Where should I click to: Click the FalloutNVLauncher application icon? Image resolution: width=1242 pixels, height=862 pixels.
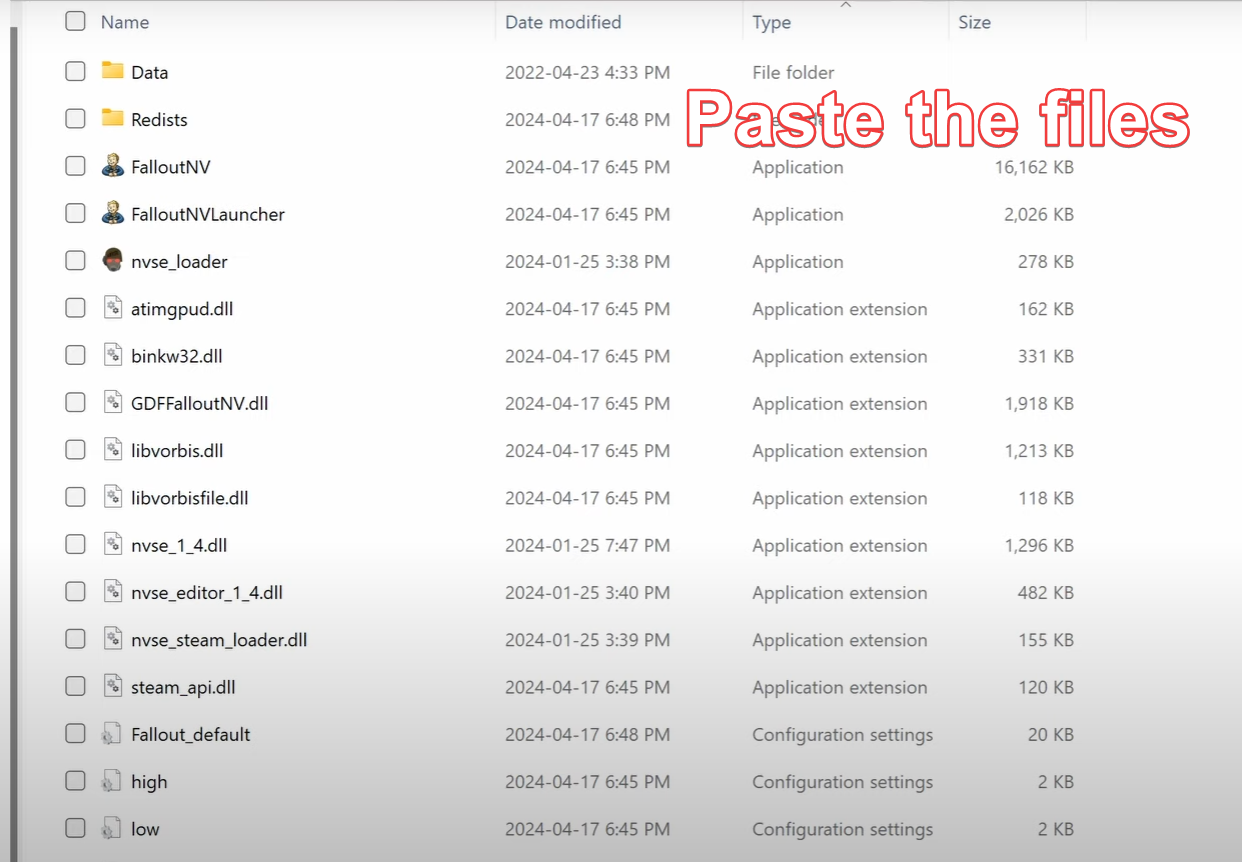click(x=113, y=213)
